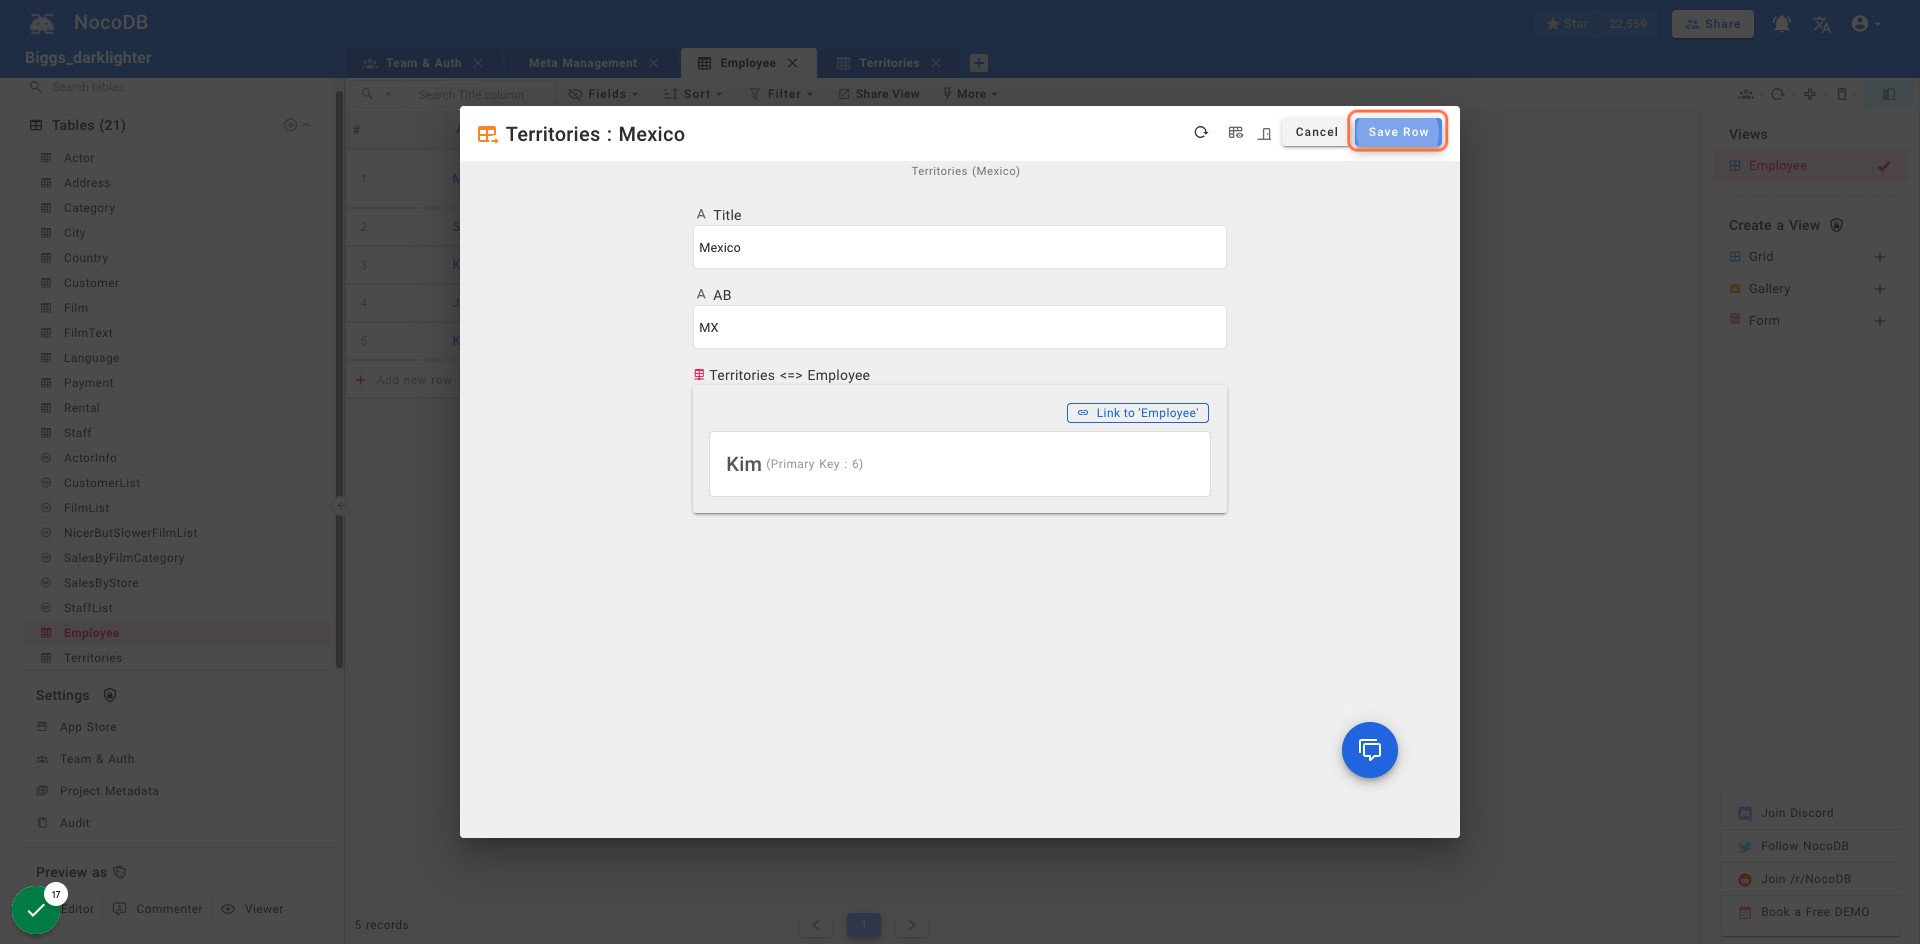Click the Join Discord link

coord(1797,813)
